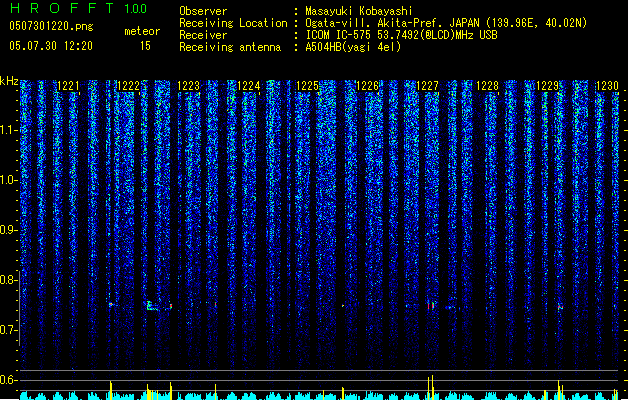Click the Observer label
This screenshot has width=629, height=400.
(x=203, y=11)
